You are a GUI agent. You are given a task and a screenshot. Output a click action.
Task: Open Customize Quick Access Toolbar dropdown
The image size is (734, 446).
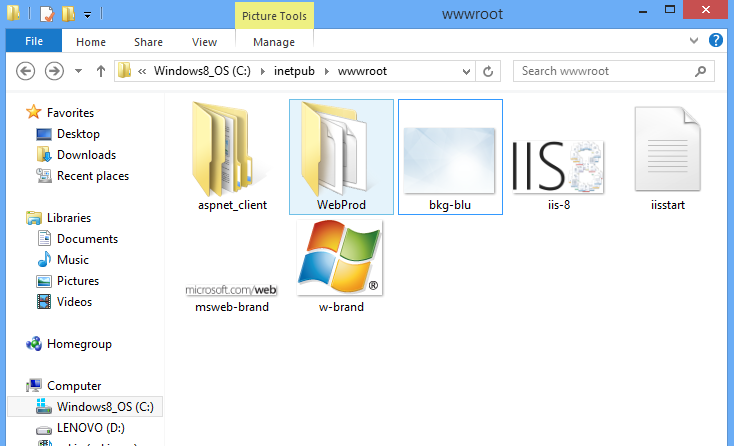[88, 14]
